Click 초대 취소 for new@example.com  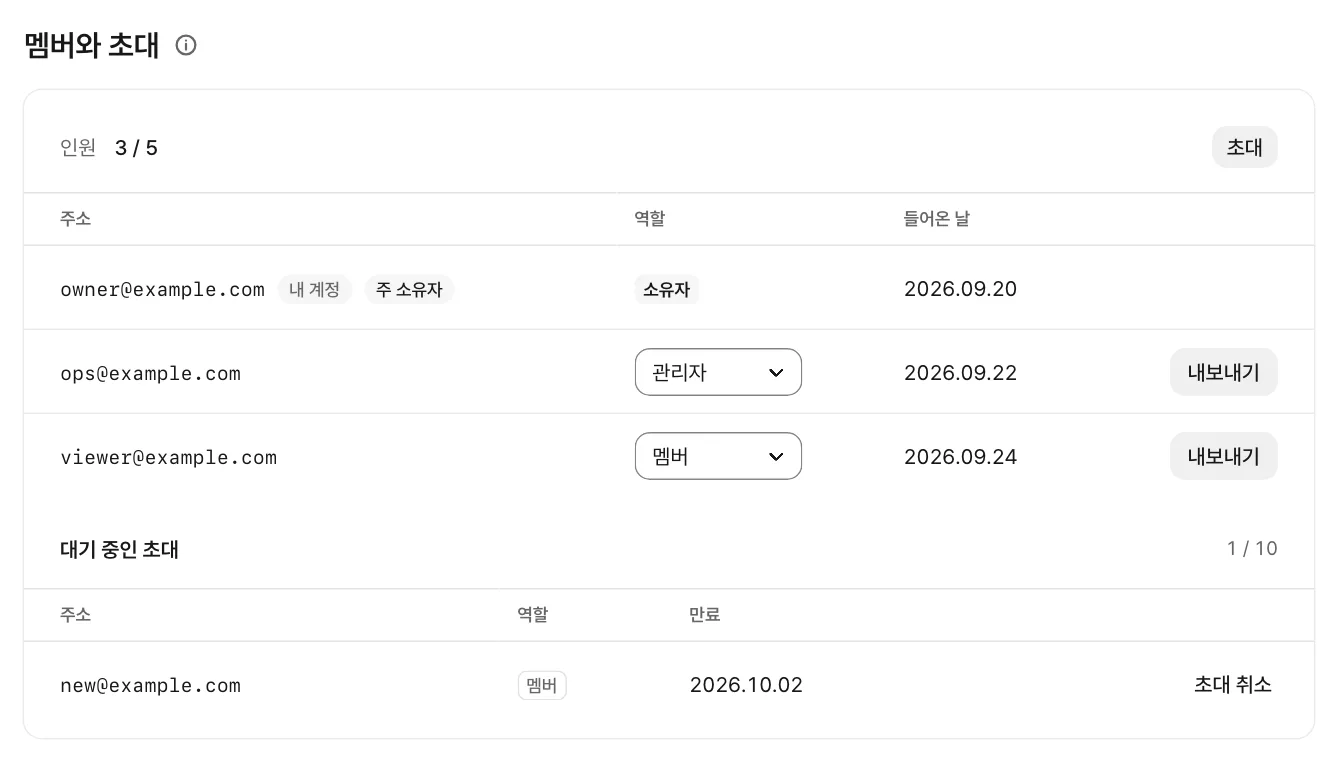click(1232, 685)
